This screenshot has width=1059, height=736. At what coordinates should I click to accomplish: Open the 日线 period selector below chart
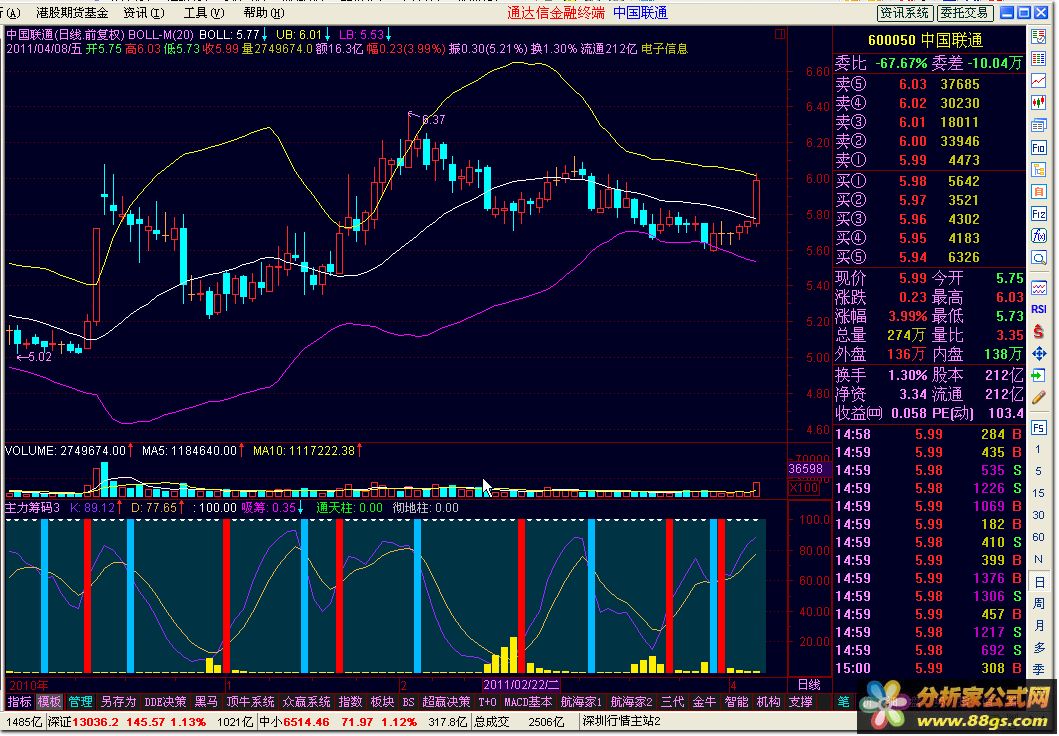pos(809,685)
